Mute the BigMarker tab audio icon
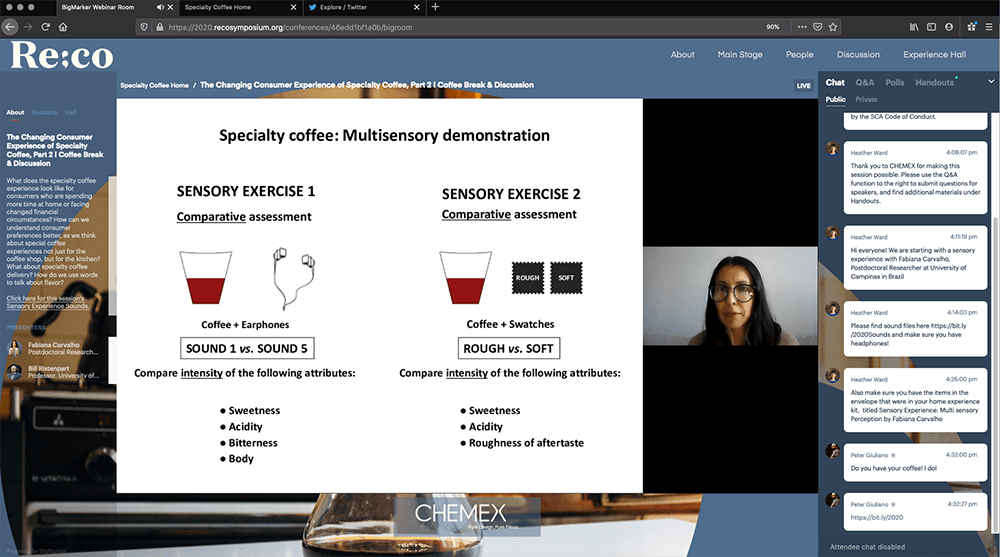Screen dimensions: 1000x557 click(x=161, y=7)
